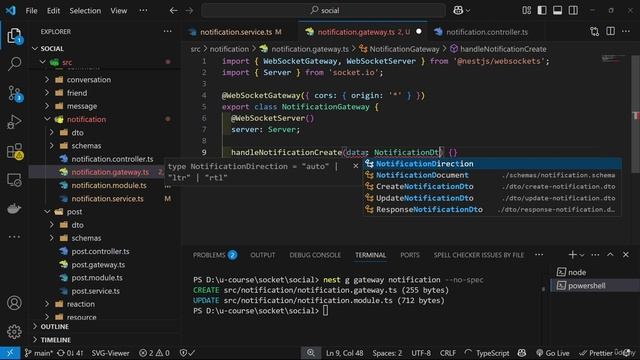This screenshot has height=360, width=640.
Task: Open the compare changes icon in editor toolbar
Action: (x=595, y=32)
